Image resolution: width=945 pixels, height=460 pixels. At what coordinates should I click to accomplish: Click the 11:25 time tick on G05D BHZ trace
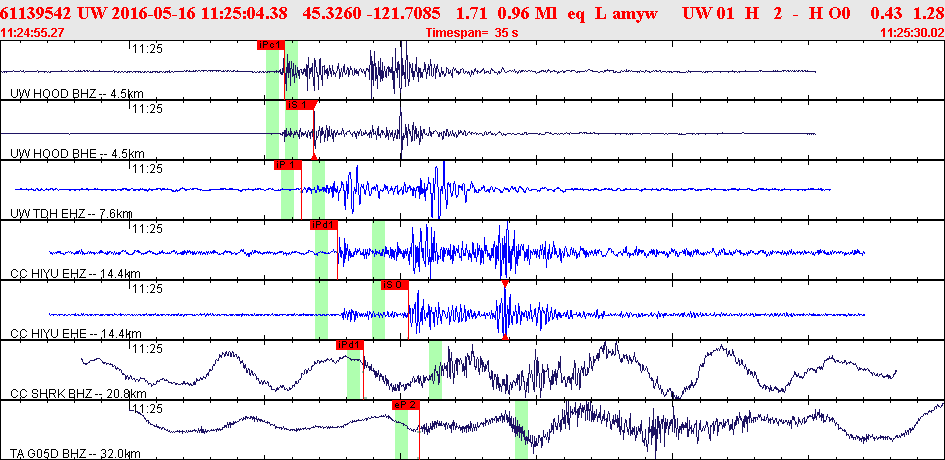148,409
